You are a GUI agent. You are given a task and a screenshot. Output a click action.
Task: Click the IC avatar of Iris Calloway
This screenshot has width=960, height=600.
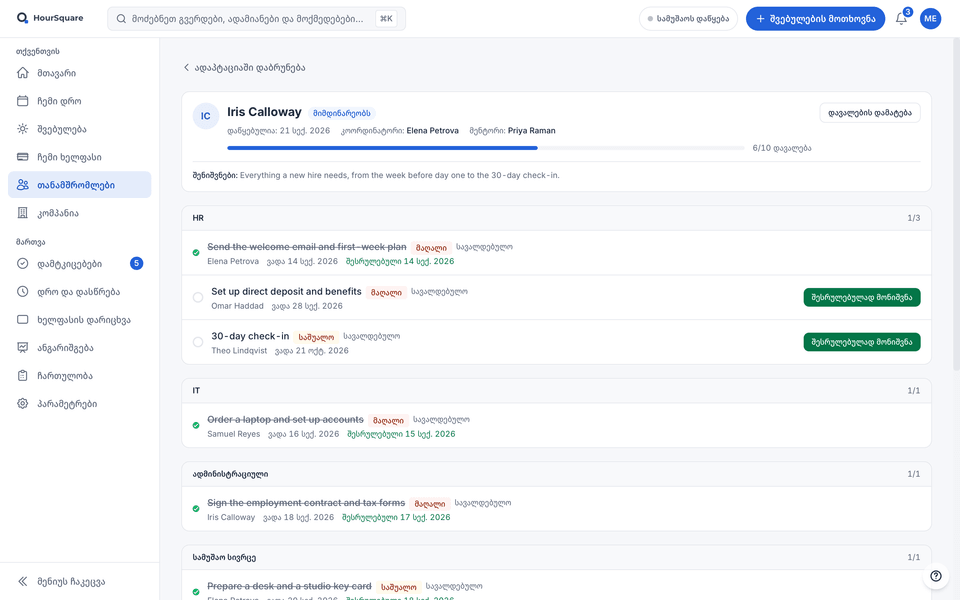coord(206,116)
